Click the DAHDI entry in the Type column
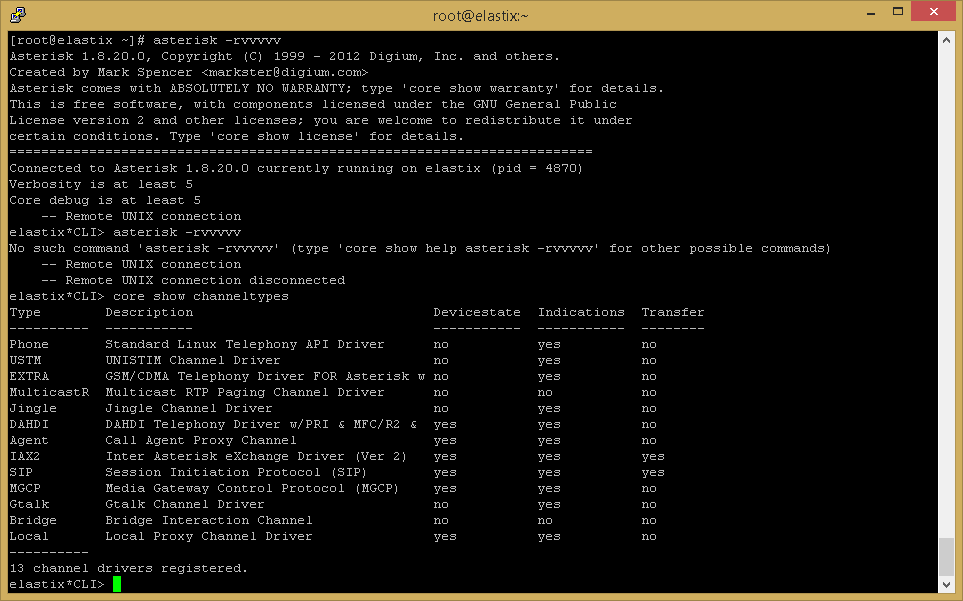 coord(29,424)
